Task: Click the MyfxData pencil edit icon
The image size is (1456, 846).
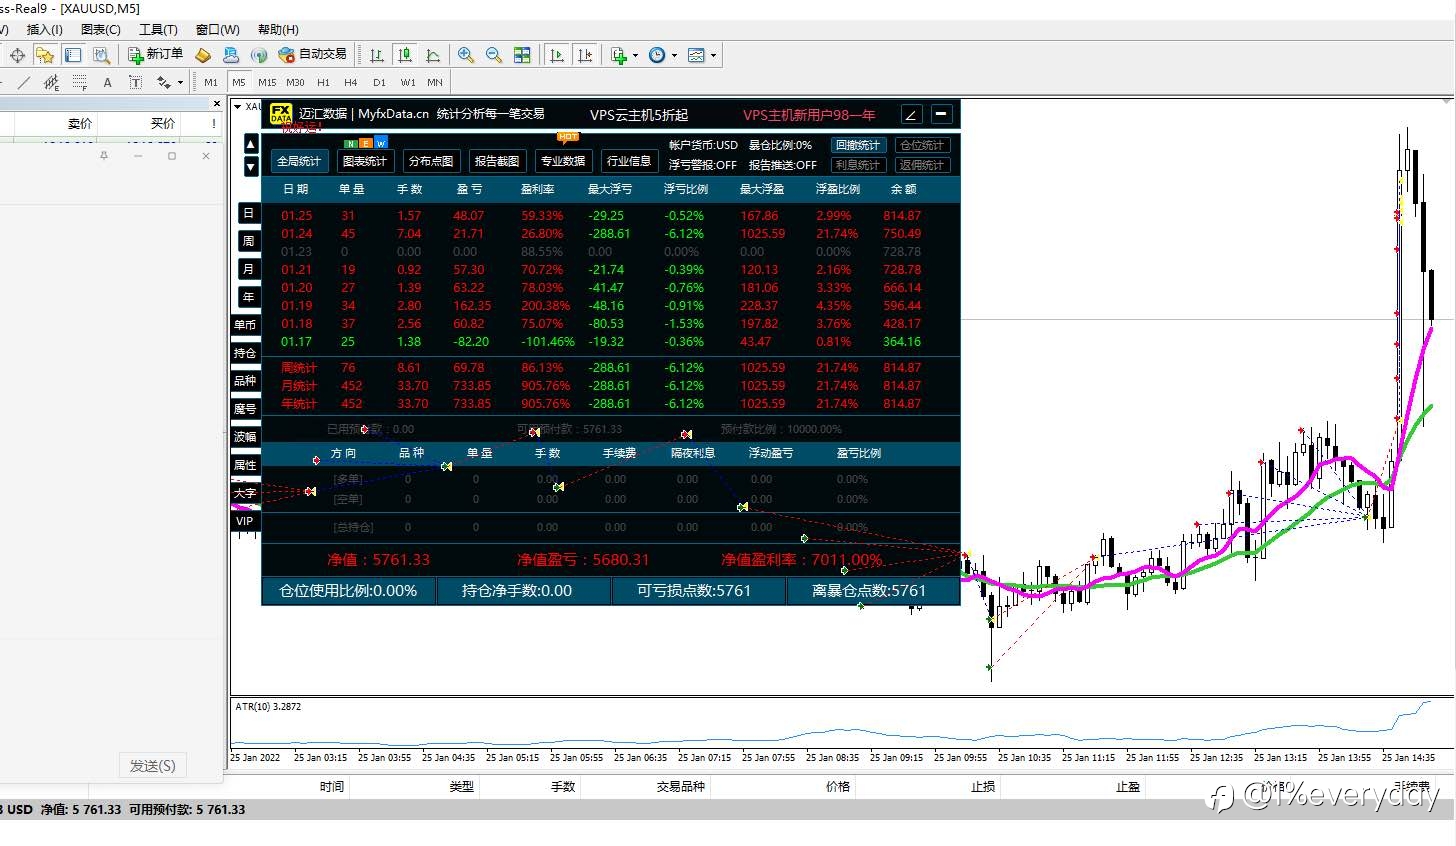Action: tap(912, 114)
